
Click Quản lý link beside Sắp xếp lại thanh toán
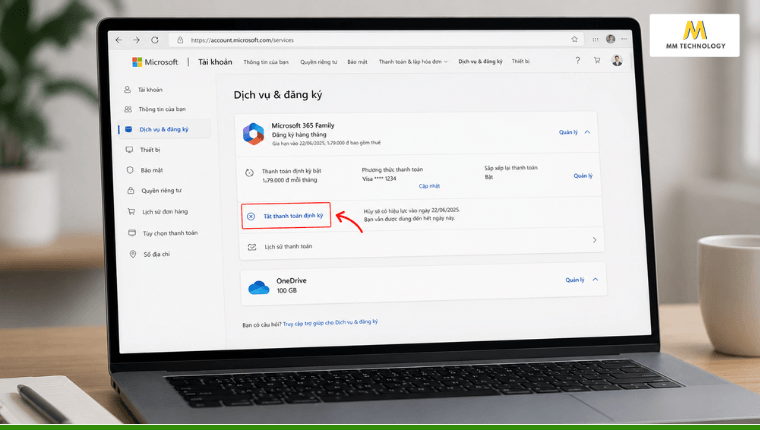pyautogui.click(x=583, y=176)
